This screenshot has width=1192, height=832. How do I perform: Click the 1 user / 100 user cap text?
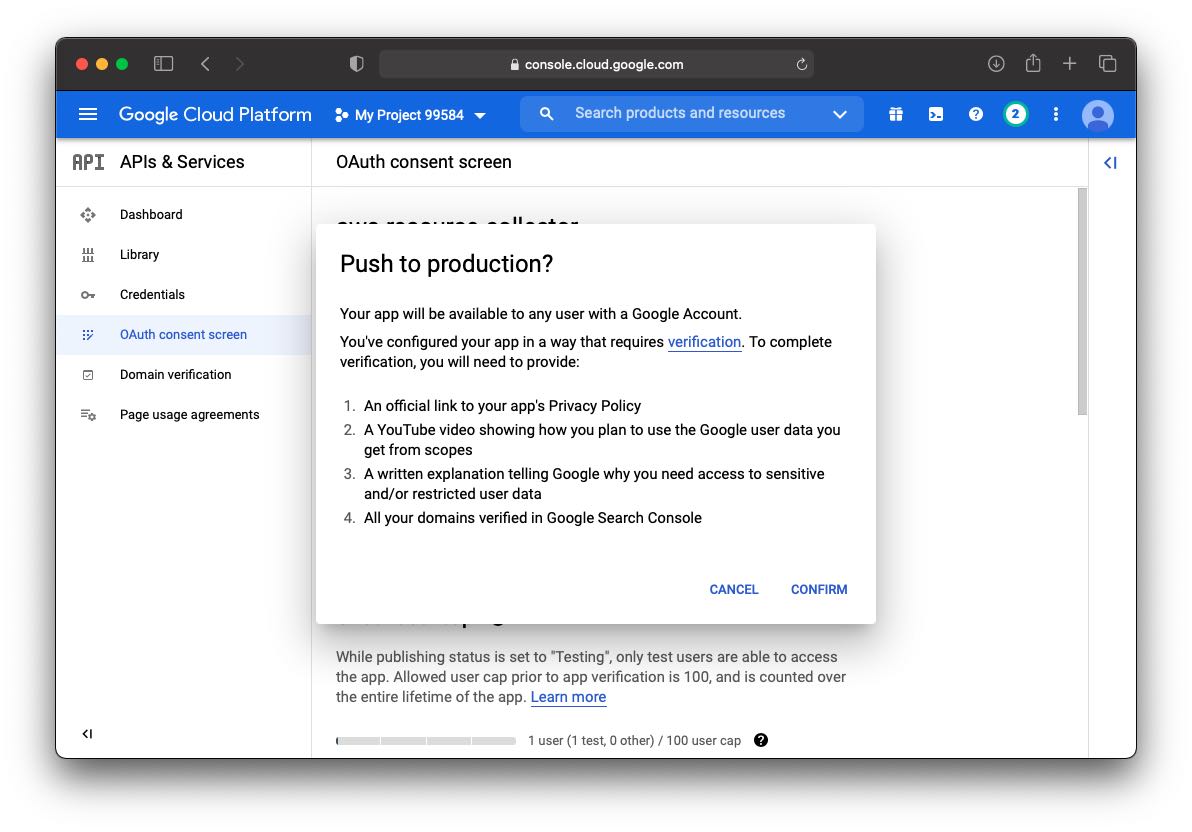(x=634, y=741)
